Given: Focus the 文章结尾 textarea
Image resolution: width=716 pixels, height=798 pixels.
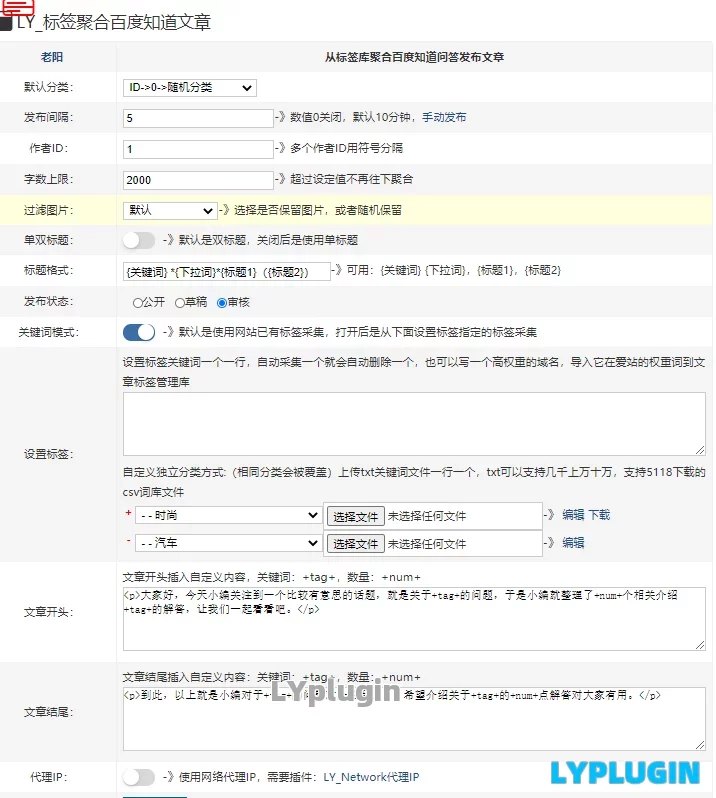Looking at the screenshot, I should (x=414, y=719).
